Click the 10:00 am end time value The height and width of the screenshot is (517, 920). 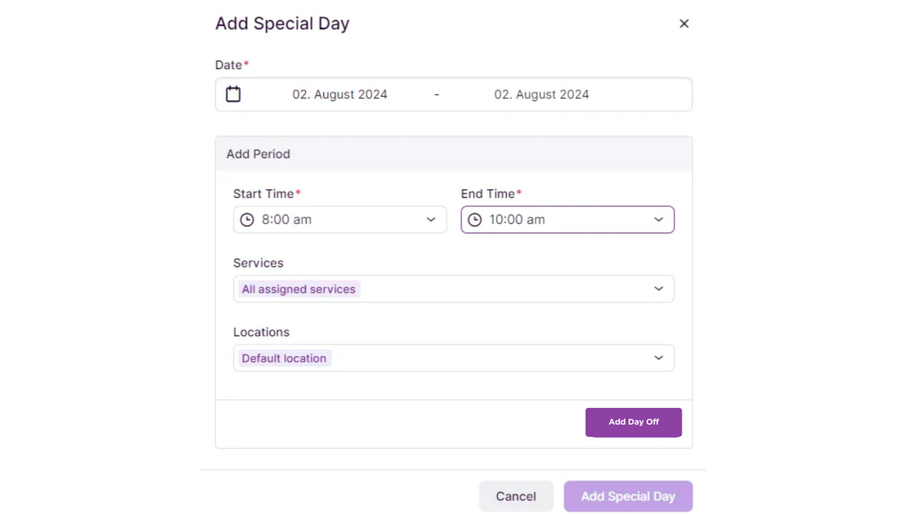517,220
